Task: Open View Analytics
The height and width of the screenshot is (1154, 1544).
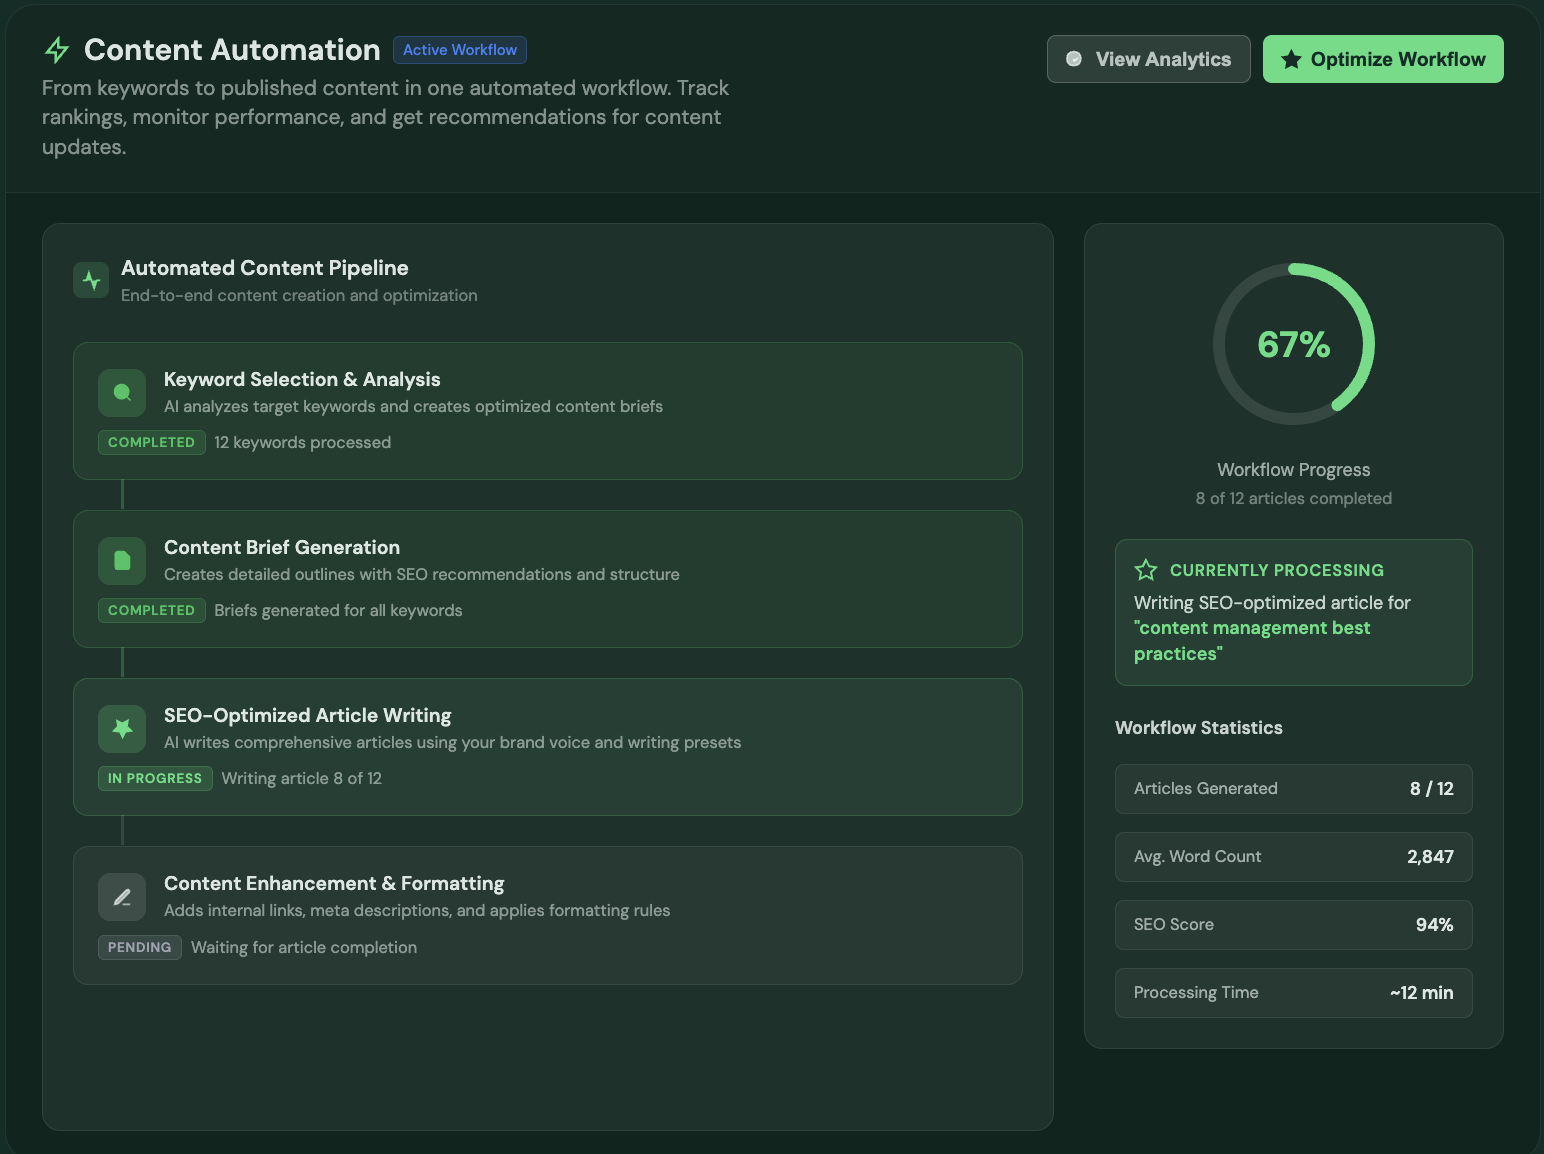Action: 1148,60
